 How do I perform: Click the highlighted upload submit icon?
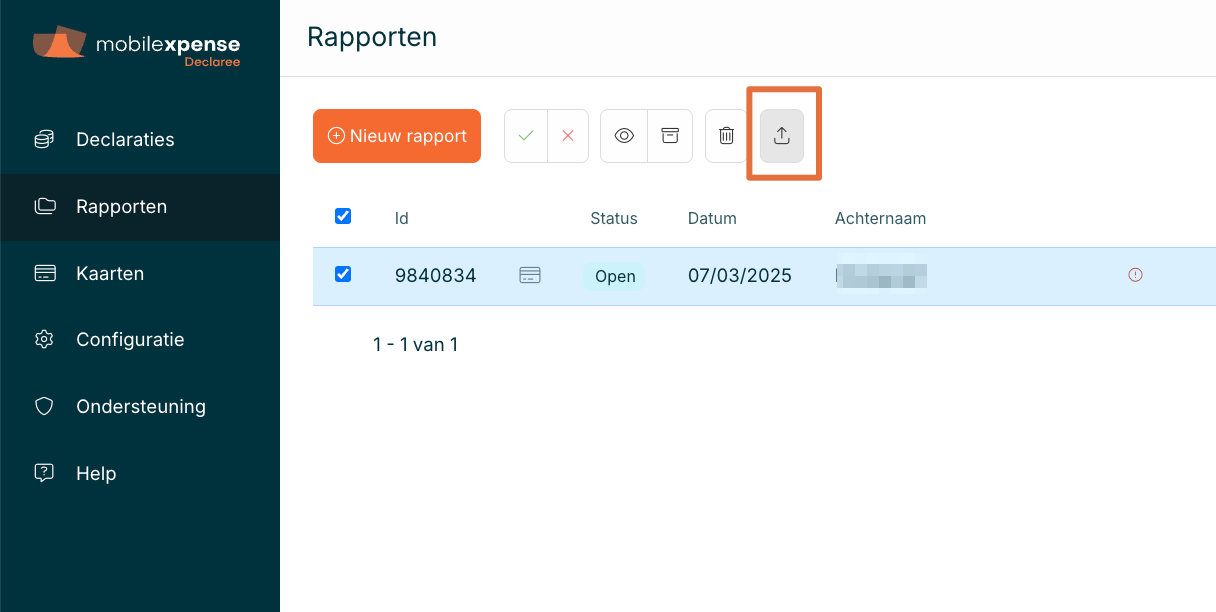pos(782,136)
